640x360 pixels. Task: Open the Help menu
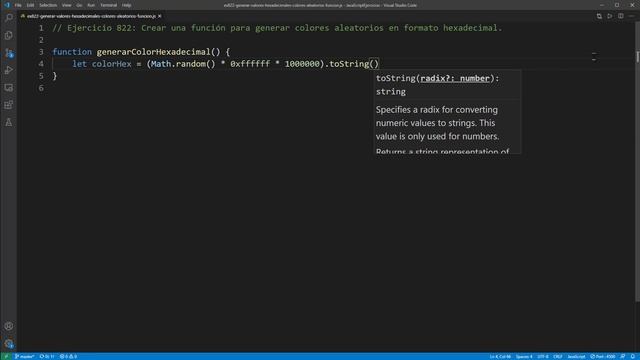(127, 5)
